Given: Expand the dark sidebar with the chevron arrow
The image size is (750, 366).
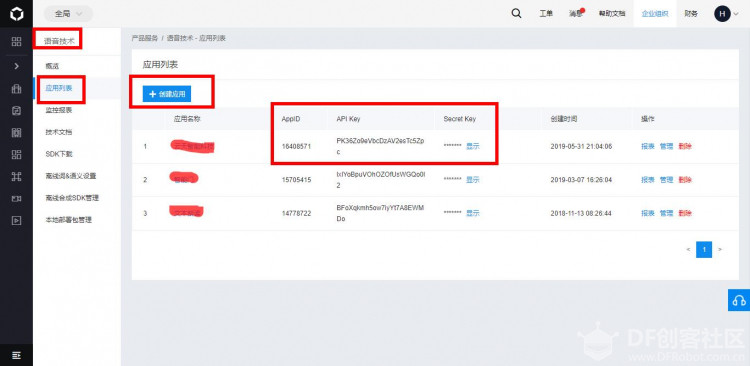Looking at the screenshot, I should tap(16, 66).
